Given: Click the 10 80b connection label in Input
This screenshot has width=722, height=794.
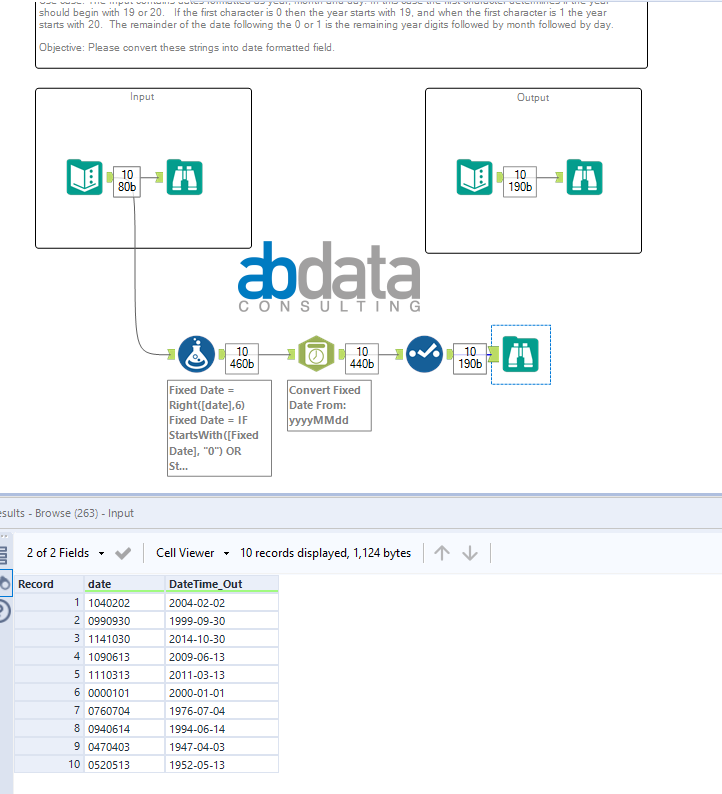Looking at the screenshot, I should [127, 181].
